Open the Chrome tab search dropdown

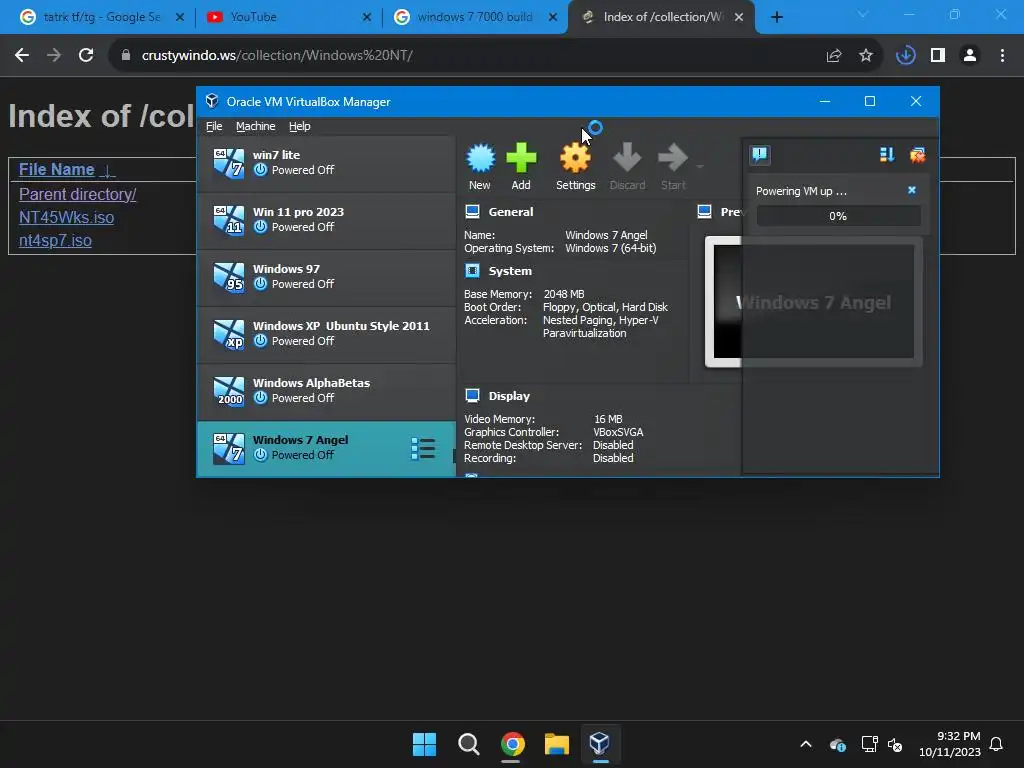[863, 14]
